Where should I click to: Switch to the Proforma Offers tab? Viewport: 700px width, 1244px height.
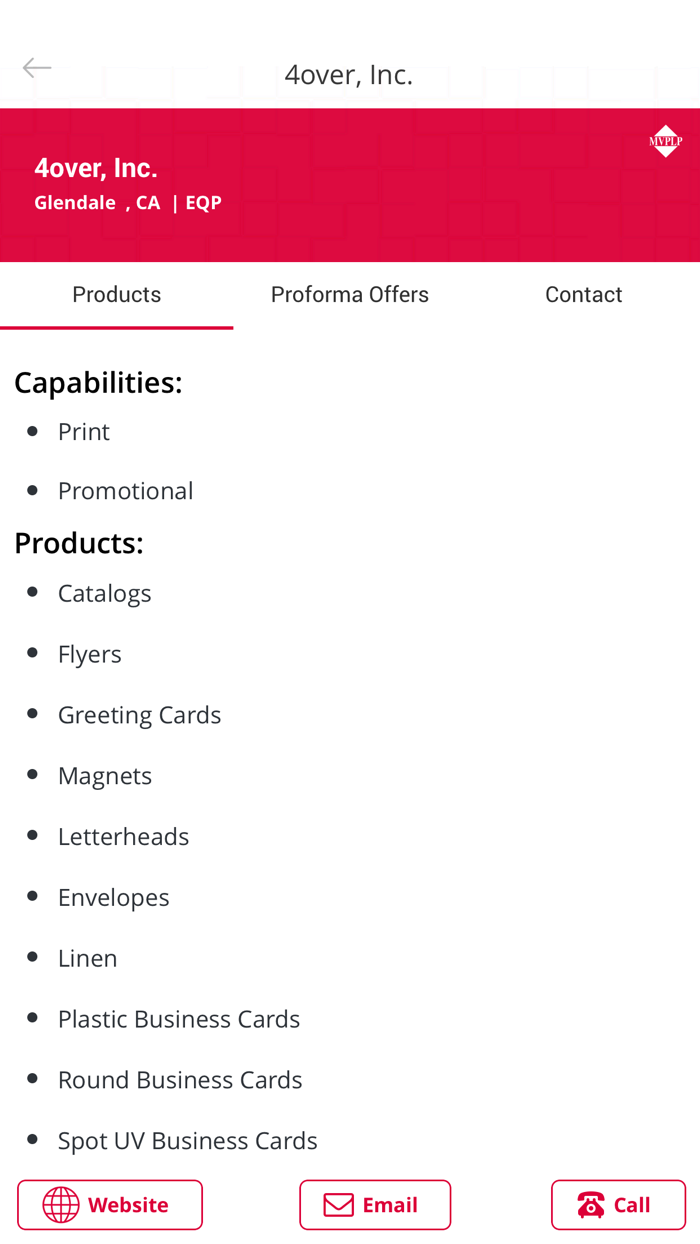[x=350, y=293]
